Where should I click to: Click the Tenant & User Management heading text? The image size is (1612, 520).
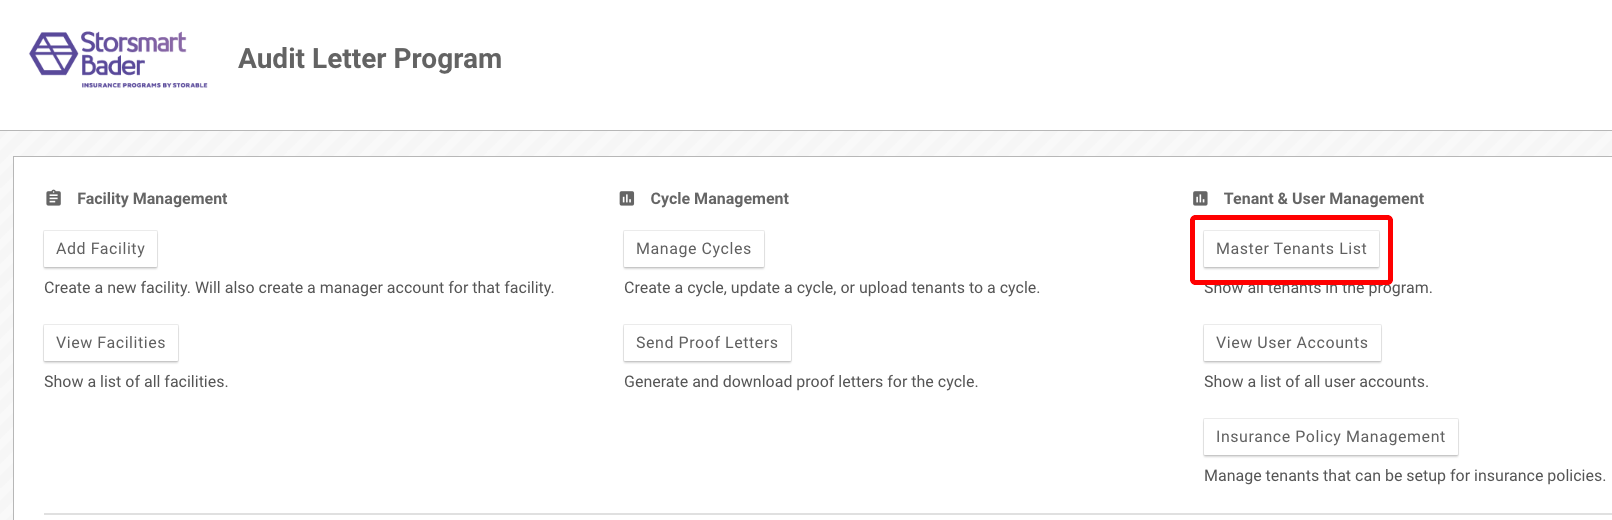(1324, 199)
